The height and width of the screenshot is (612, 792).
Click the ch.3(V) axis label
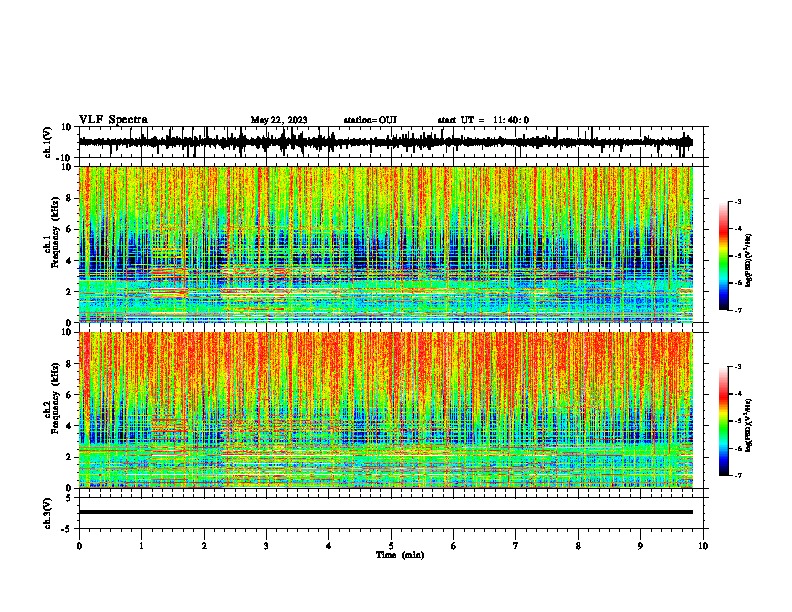(48, 513)
